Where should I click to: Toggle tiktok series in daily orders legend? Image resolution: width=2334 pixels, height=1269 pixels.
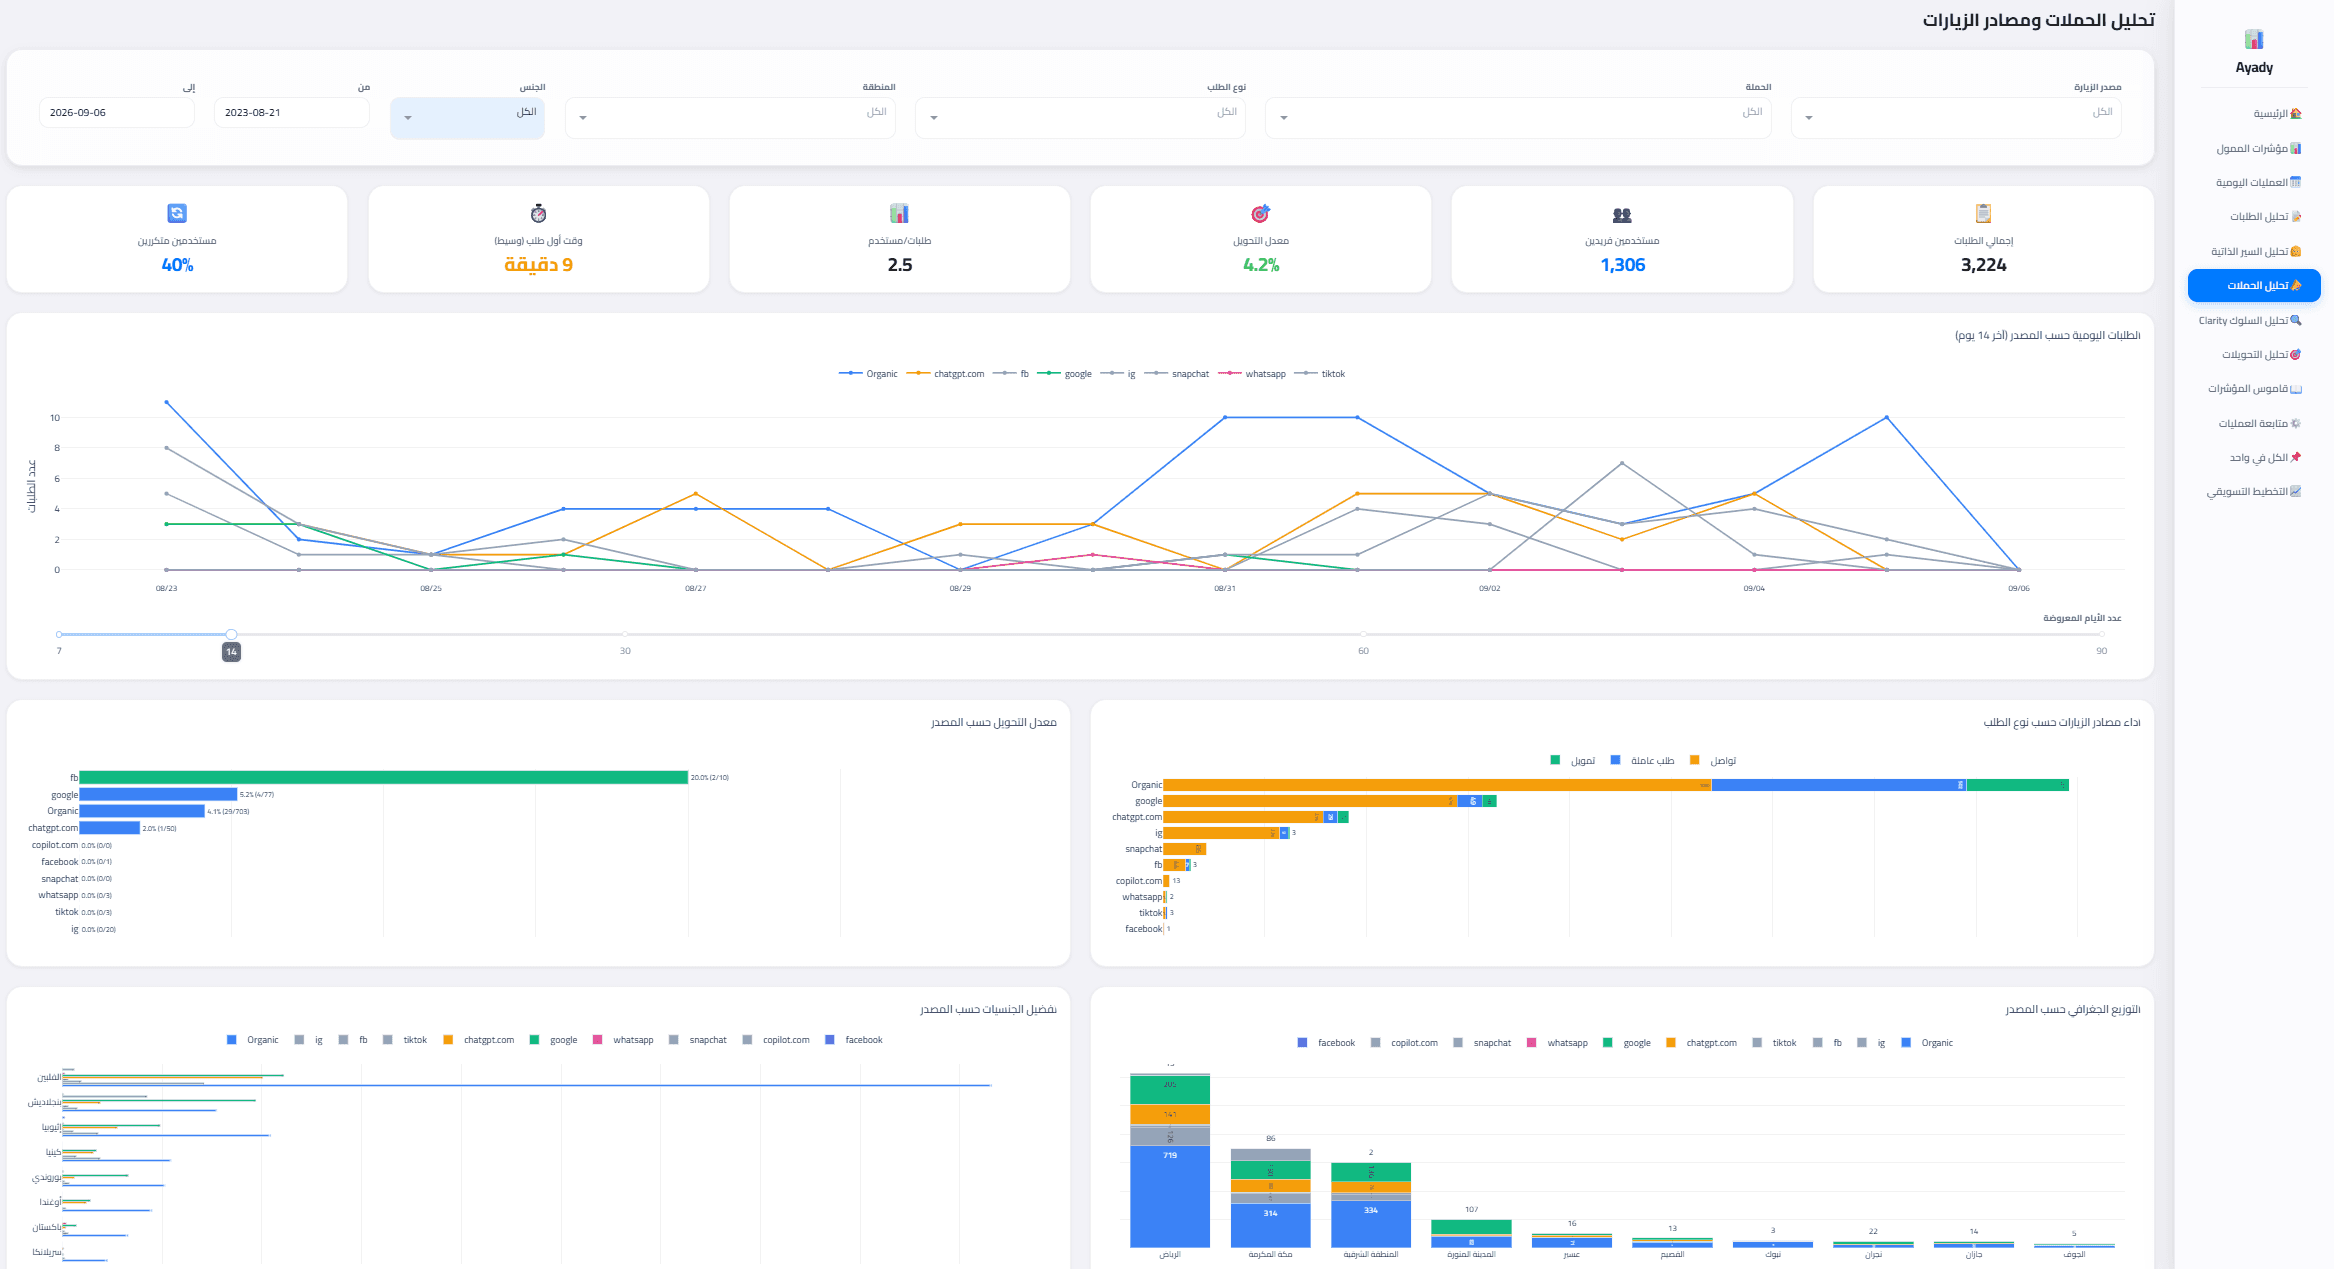pos(1319,374)
